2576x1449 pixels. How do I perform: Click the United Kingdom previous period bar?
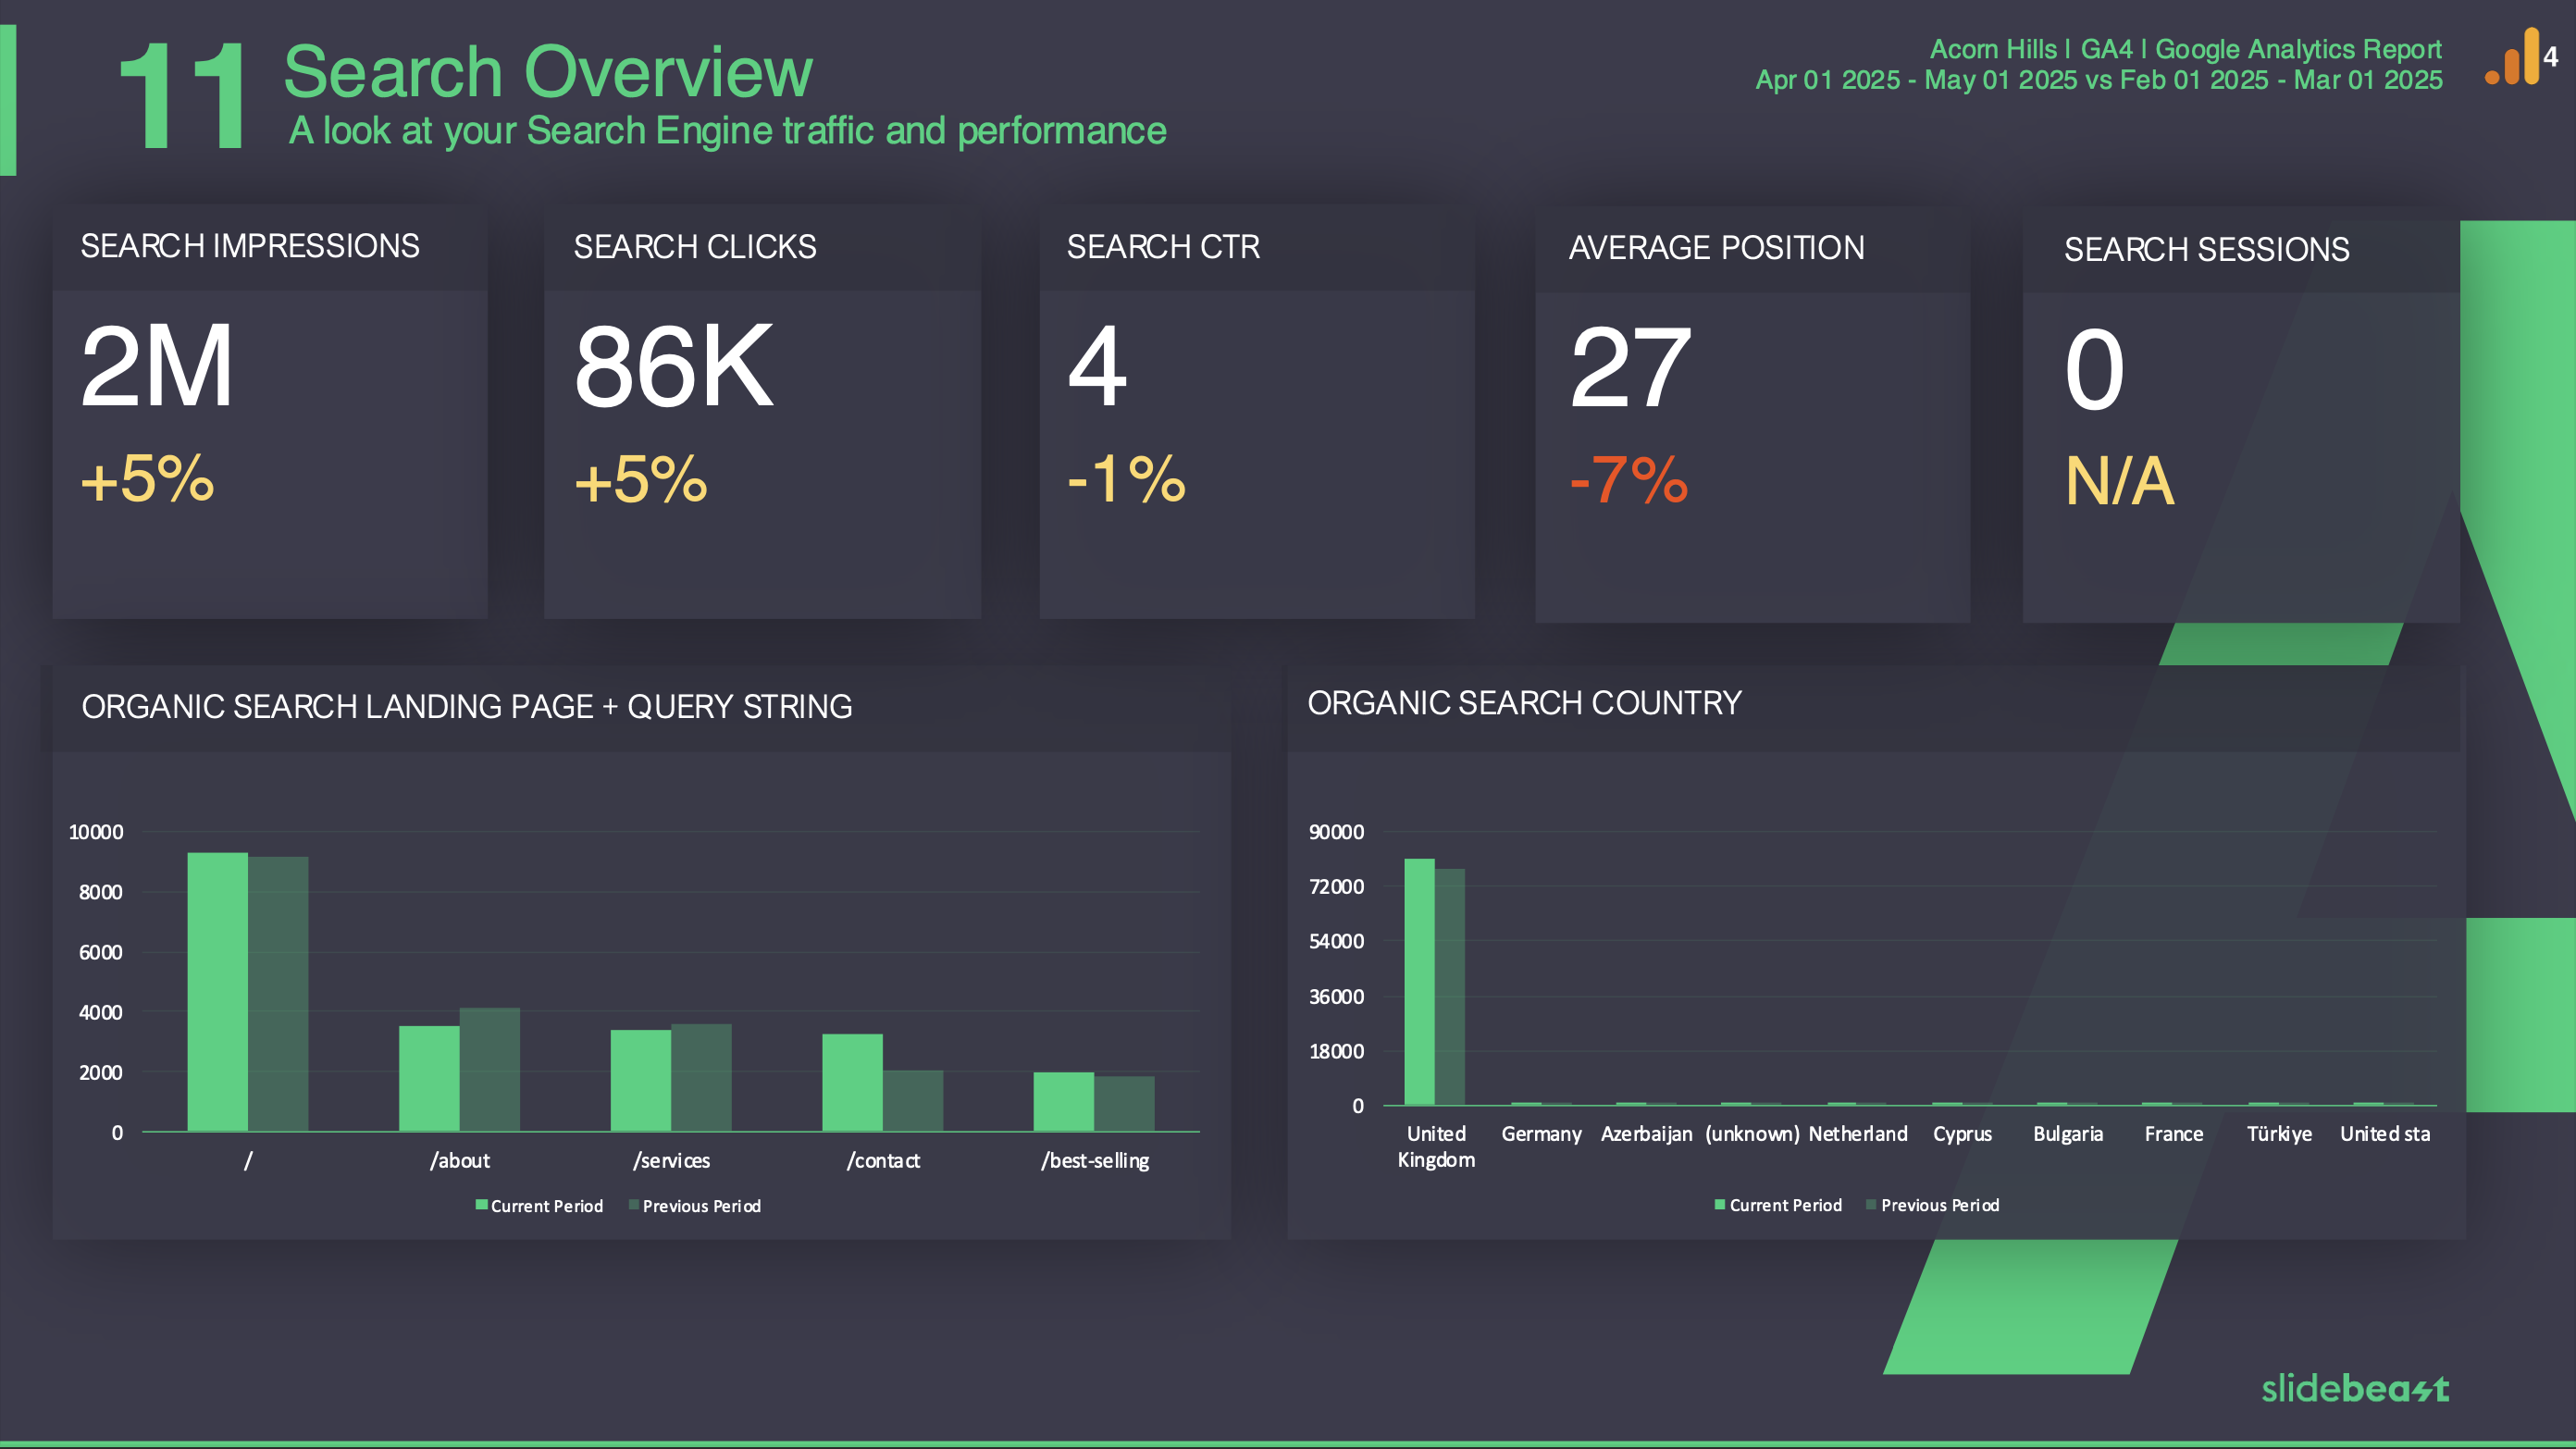(x=1450, y=987)
